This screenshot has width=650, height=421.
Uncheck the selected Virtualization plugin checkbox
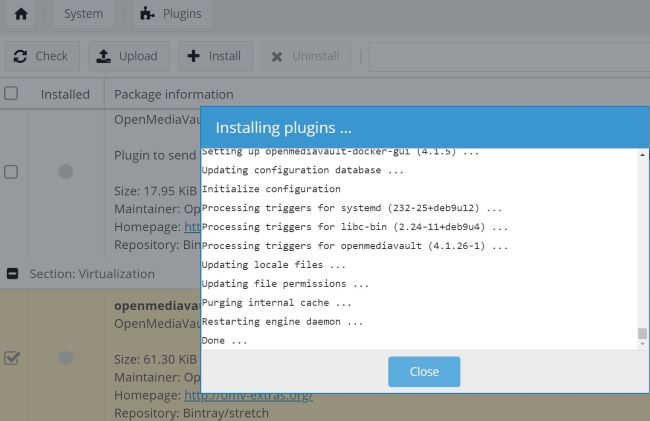coord(12,357)
